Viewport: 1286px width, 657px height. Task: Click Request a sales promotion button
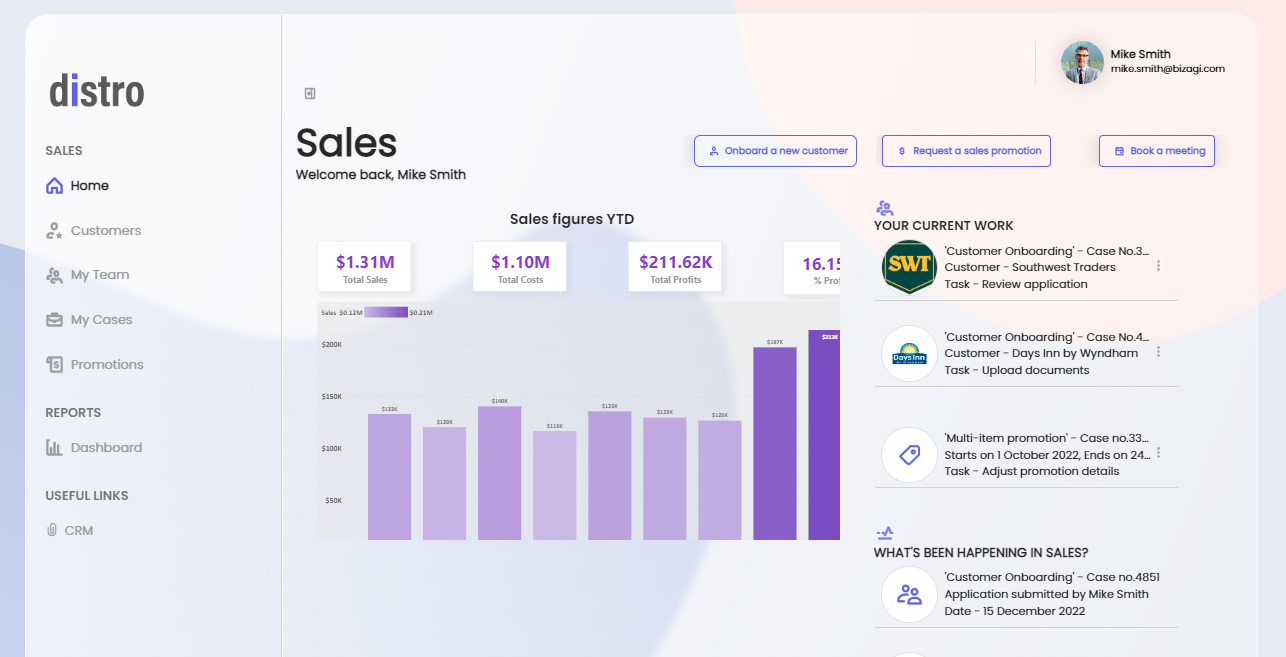(x=966, y=151)
